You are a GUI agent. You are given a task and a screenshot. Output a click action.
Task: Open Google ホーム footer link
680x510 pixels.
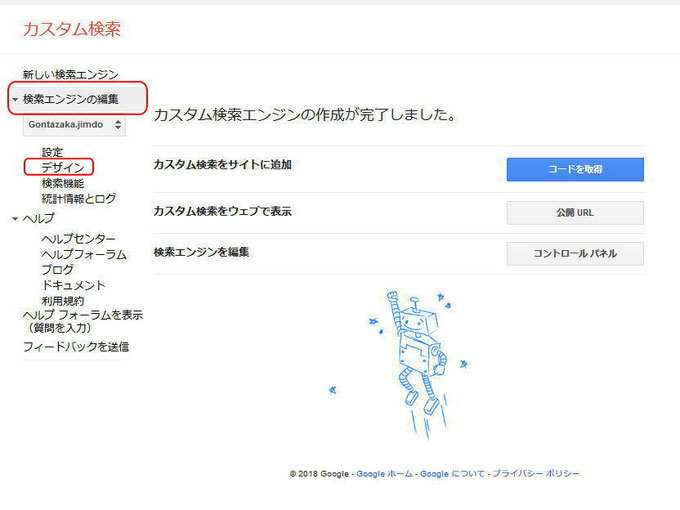(384, 474)
